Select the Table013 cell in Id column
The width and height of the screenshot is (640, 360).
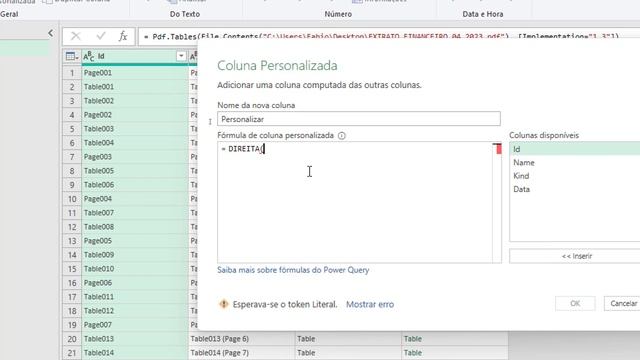pyautogui.click(x=135, y=339)
